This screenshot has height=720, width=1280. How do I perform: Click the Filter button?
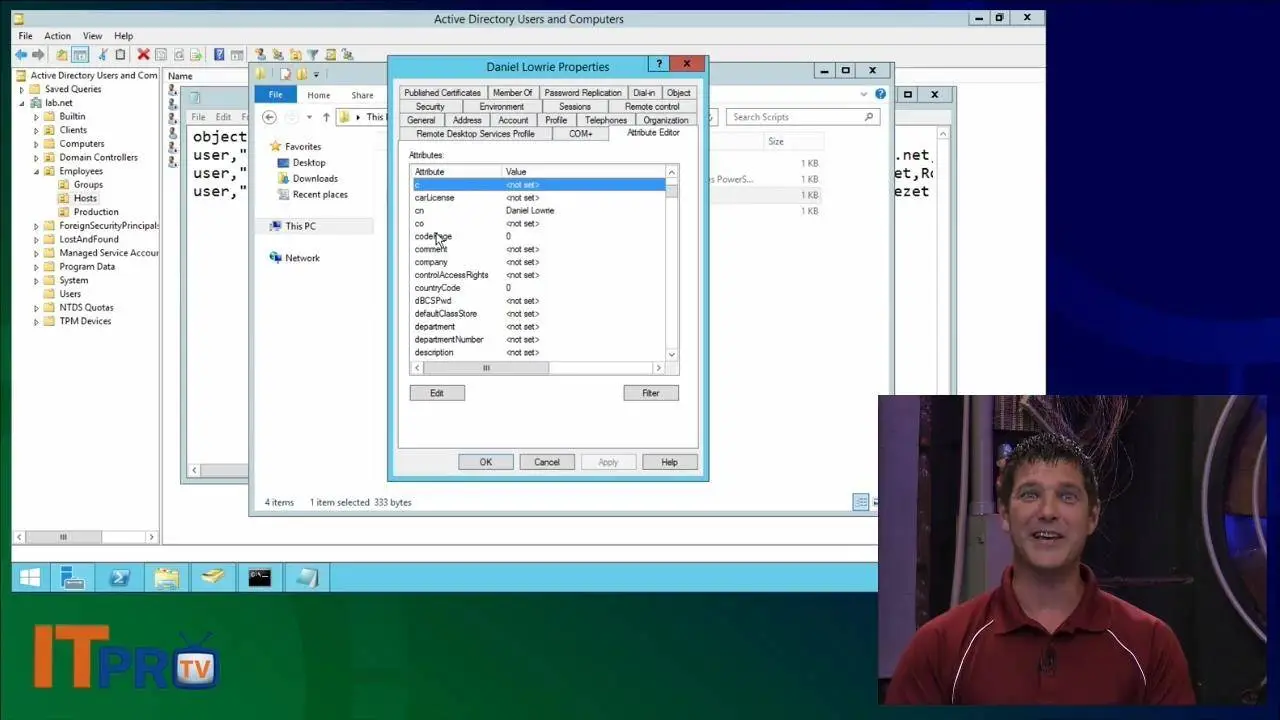point(651,393)
